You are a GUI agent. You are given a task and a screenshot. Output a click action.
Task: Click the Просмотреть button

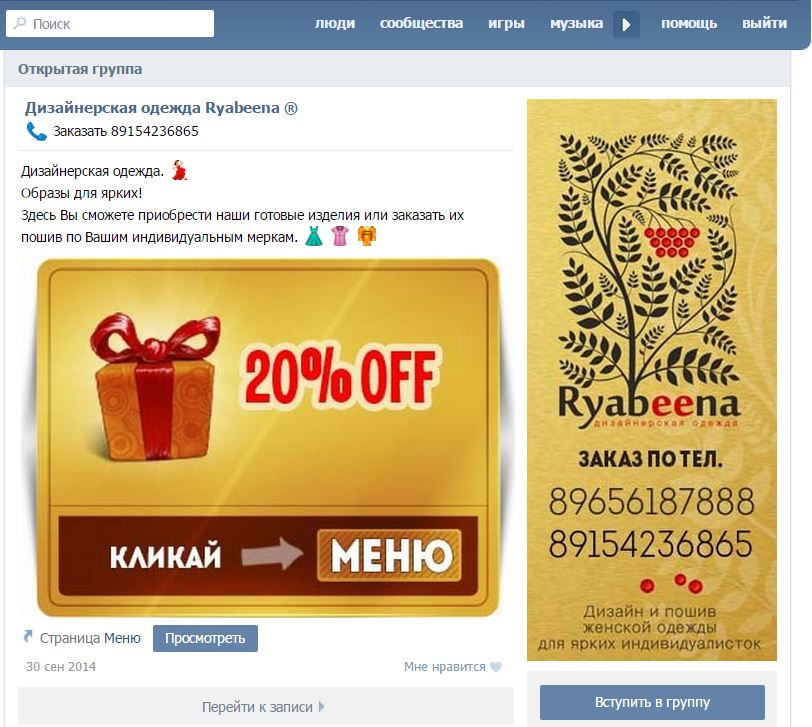(x=205, y=638)
